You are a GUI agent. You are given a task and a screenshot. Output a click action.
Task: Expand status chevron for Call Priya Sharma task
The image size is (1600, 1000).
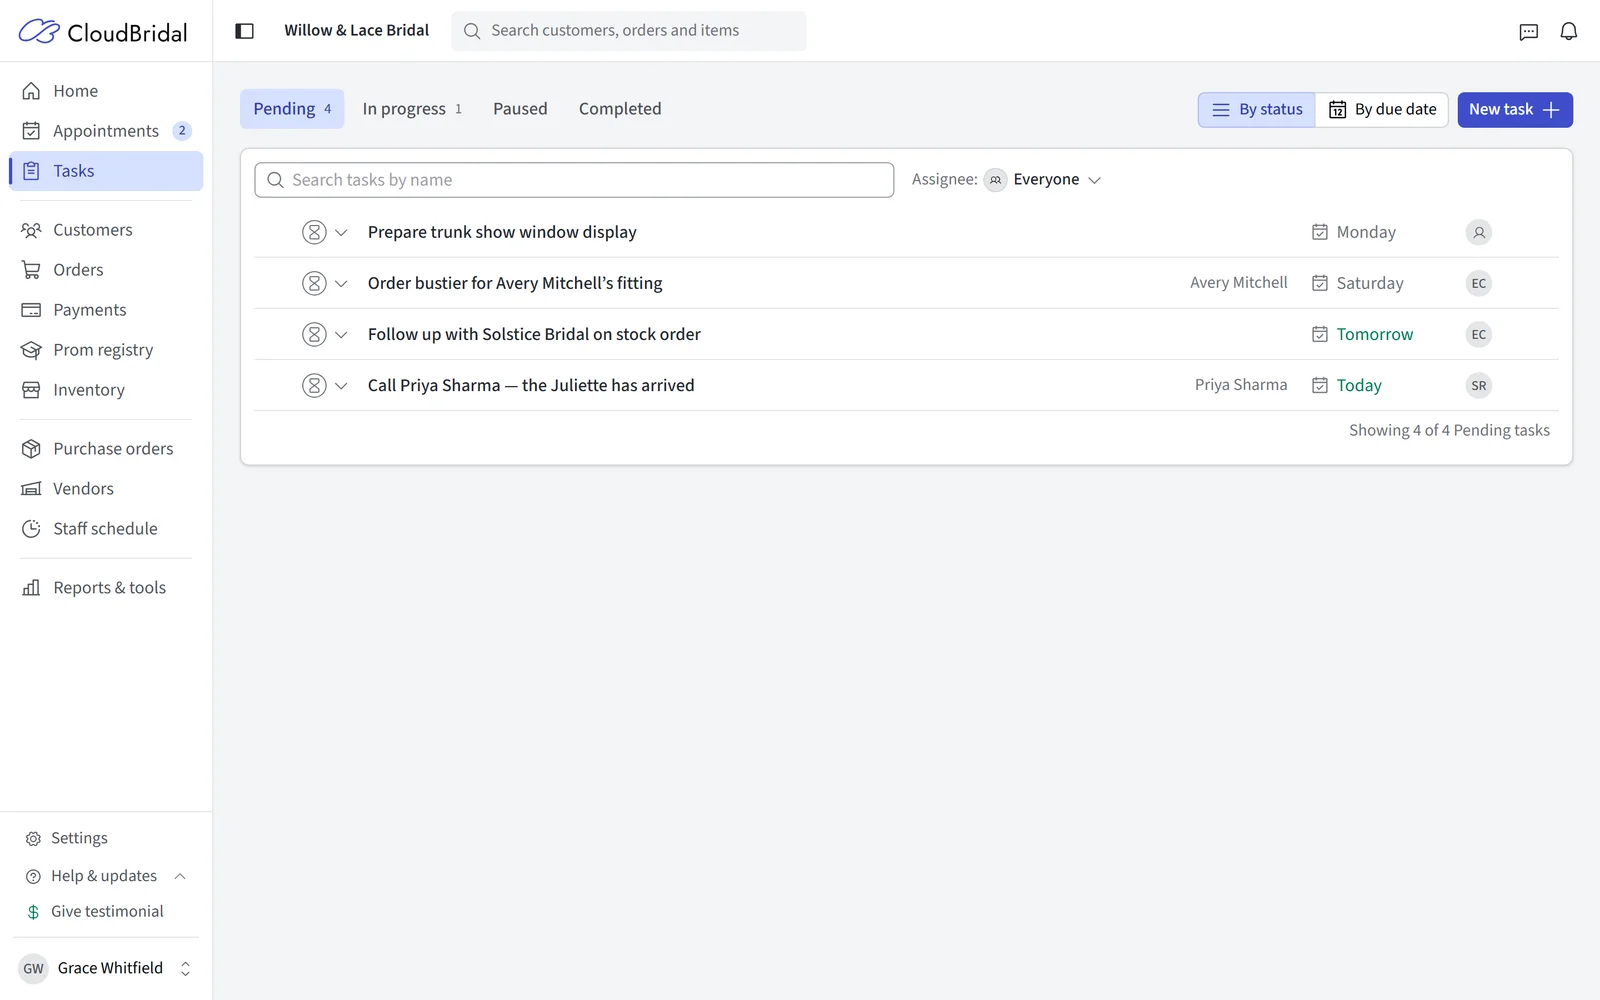(341, 385)
